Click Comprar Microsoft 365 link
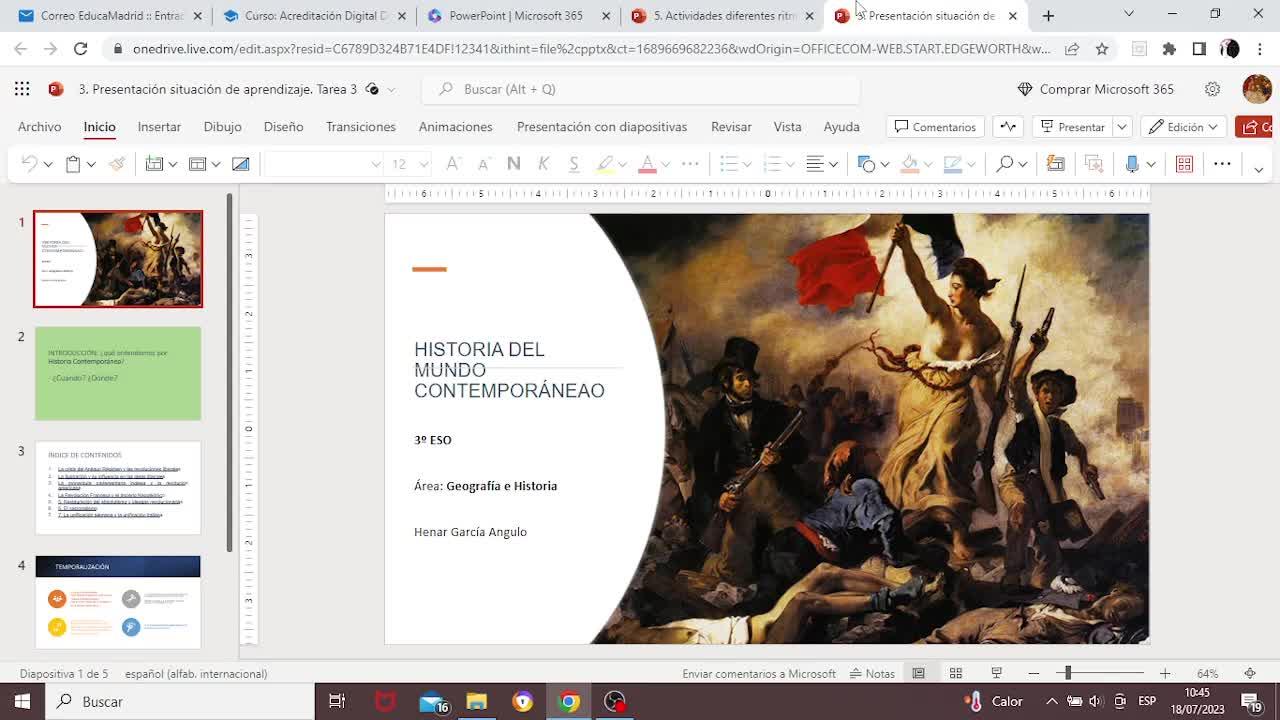Screen dimensions: 1280x720 click(x=1095, y=89)
